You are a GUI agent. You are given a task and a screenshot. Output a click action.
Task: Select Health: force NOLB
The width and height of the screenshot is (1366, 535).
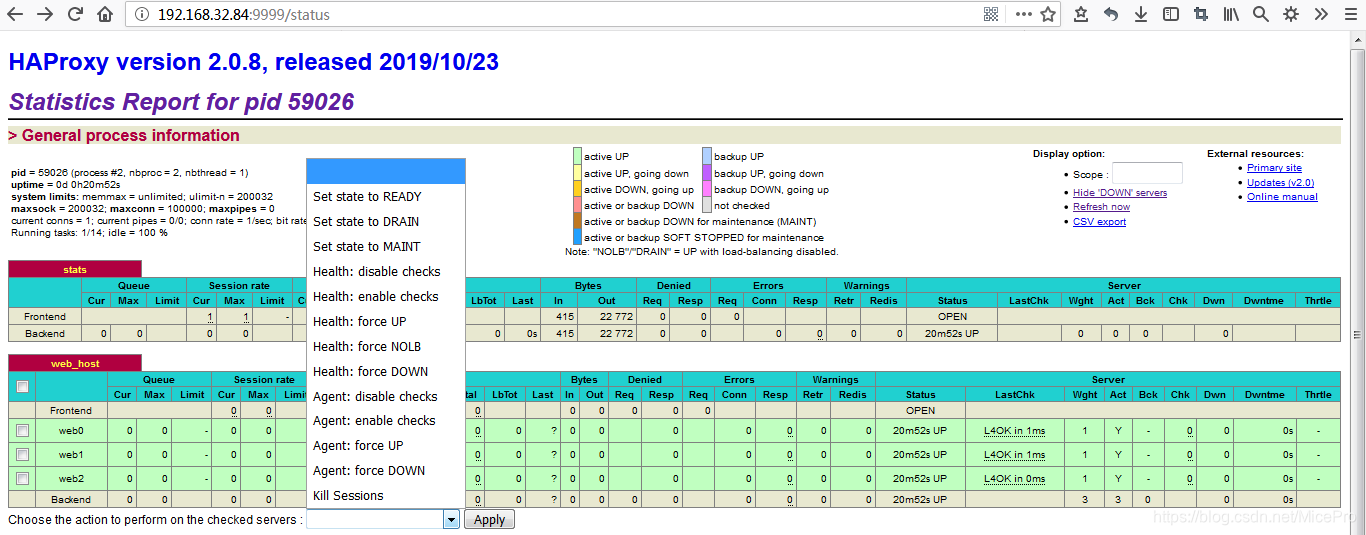(386, 347)
